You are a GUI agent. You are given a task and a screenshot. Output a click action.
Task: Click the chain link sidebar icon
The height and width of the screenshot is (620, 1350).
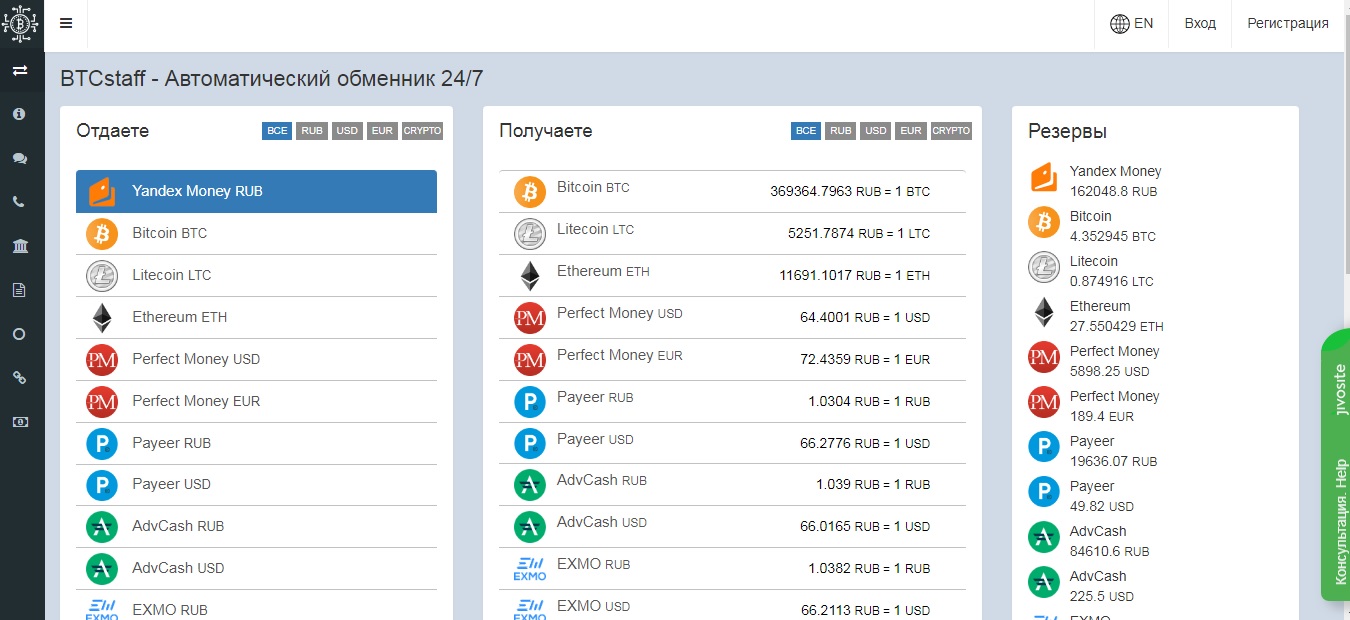coord(19,378)
